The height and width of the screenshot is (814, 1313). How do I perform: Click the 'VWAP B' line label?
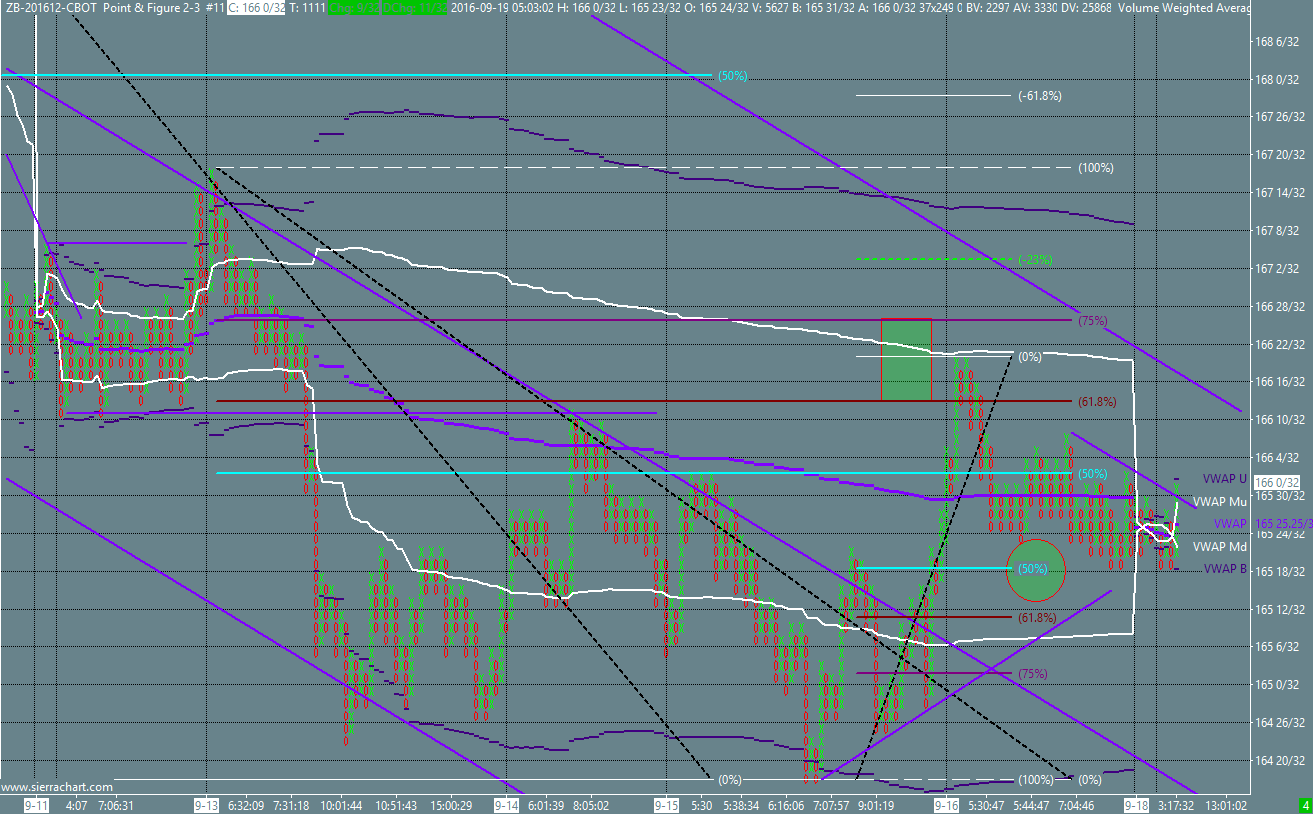[x=1225, y=569]
